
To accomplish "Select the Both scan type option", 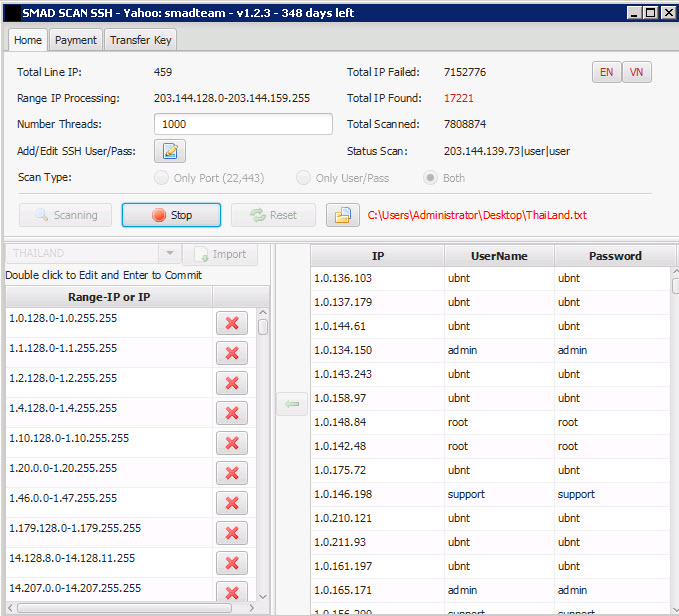I will pyautogui.click(x=430, y=178).
